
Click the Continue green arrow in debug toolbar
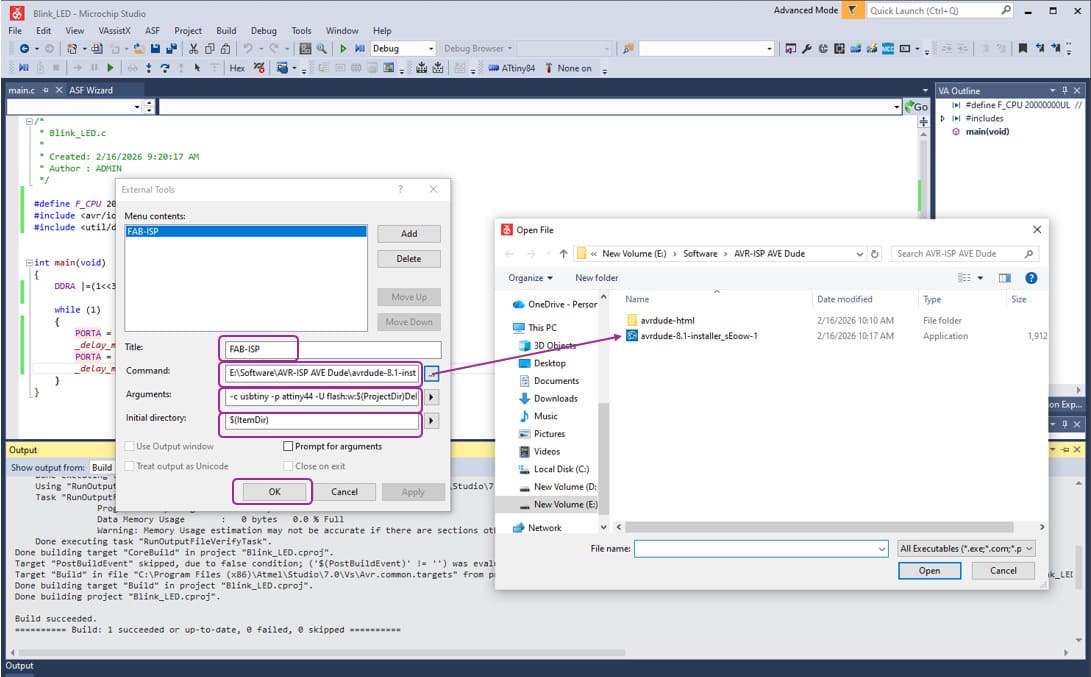[110, 68]
